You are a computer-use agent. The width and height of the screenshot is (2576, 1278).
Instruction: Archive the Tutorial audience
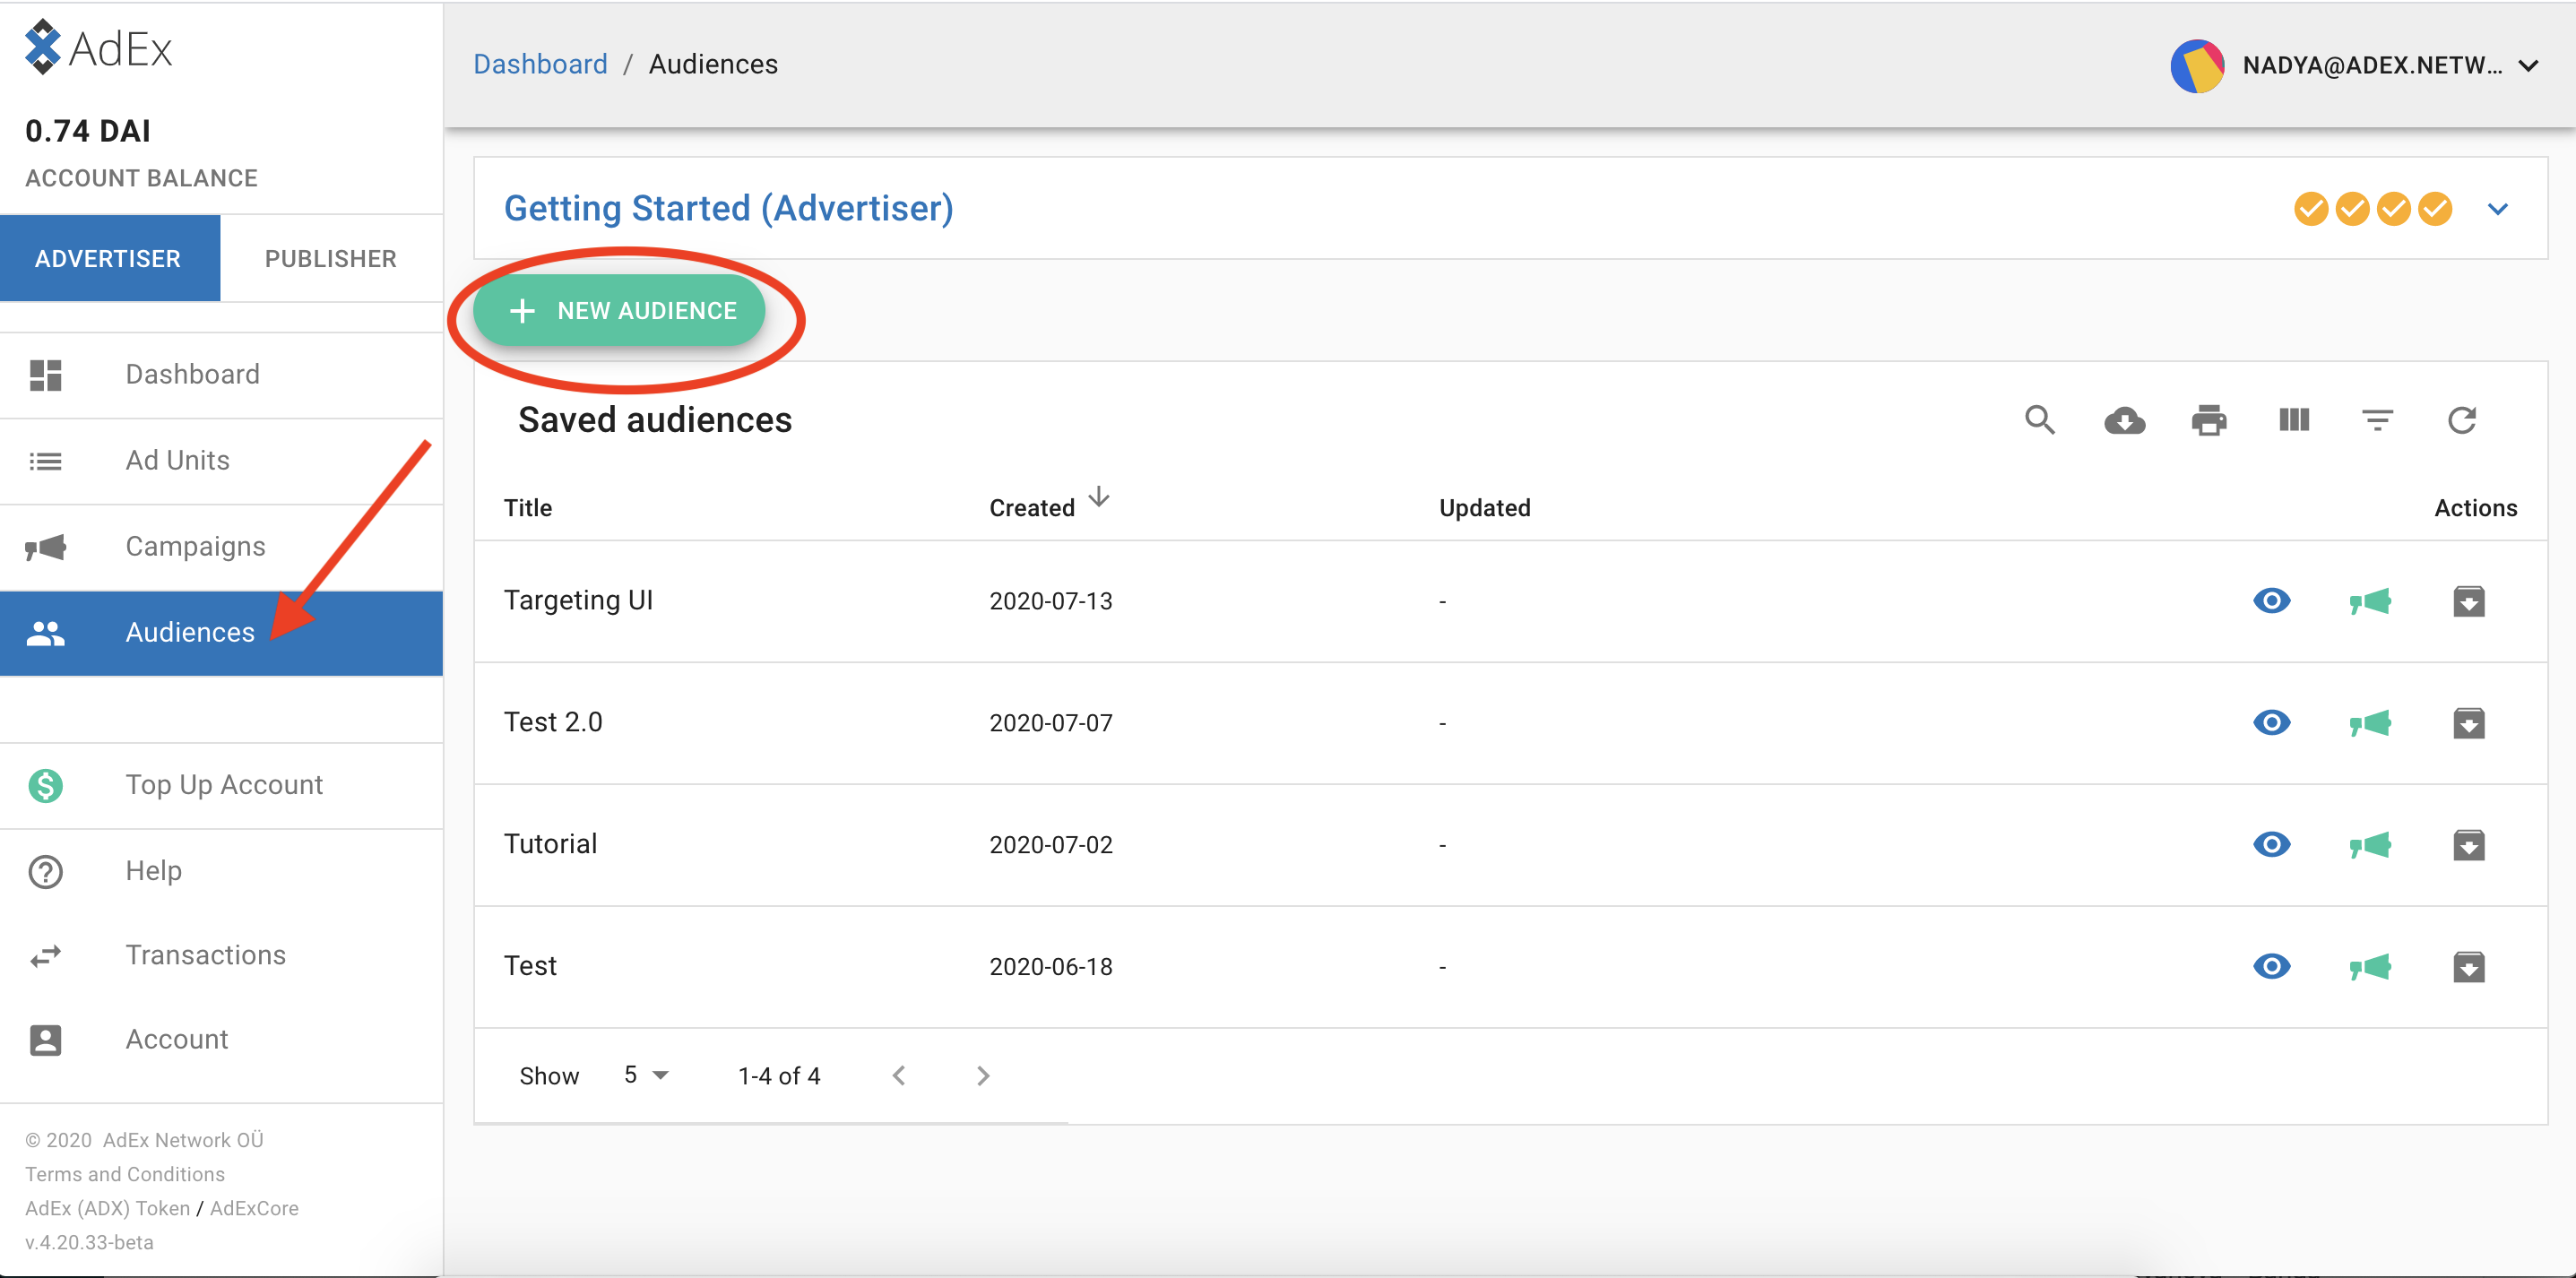2469,845
